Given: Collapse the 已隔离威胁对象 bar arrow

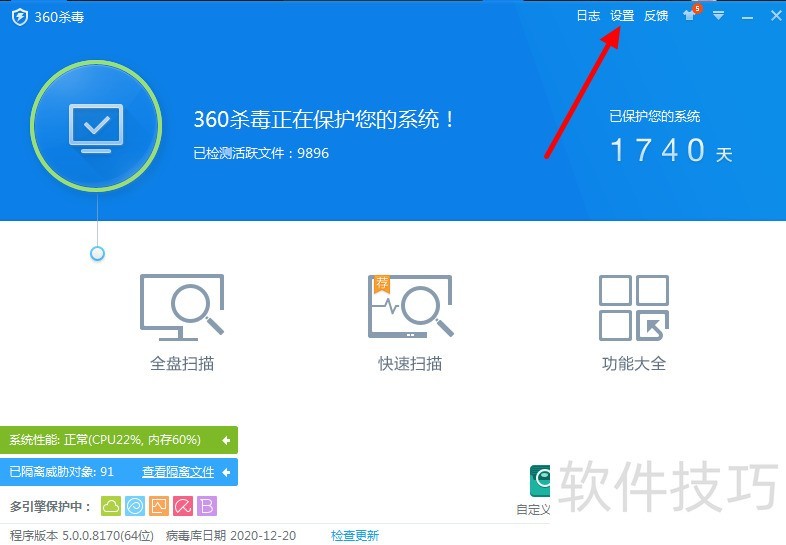Looking at the screenshot, I should coord(226,472).
